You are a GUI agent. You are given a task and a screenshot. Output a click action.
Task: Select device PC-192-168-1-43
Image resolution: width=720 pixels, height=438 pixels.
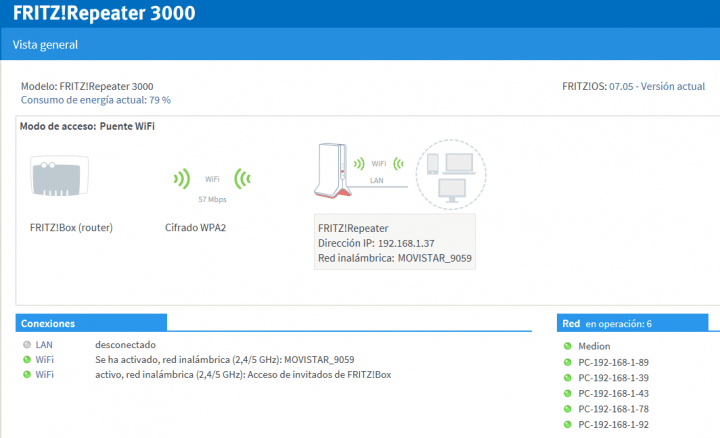(x=613, y=393)
